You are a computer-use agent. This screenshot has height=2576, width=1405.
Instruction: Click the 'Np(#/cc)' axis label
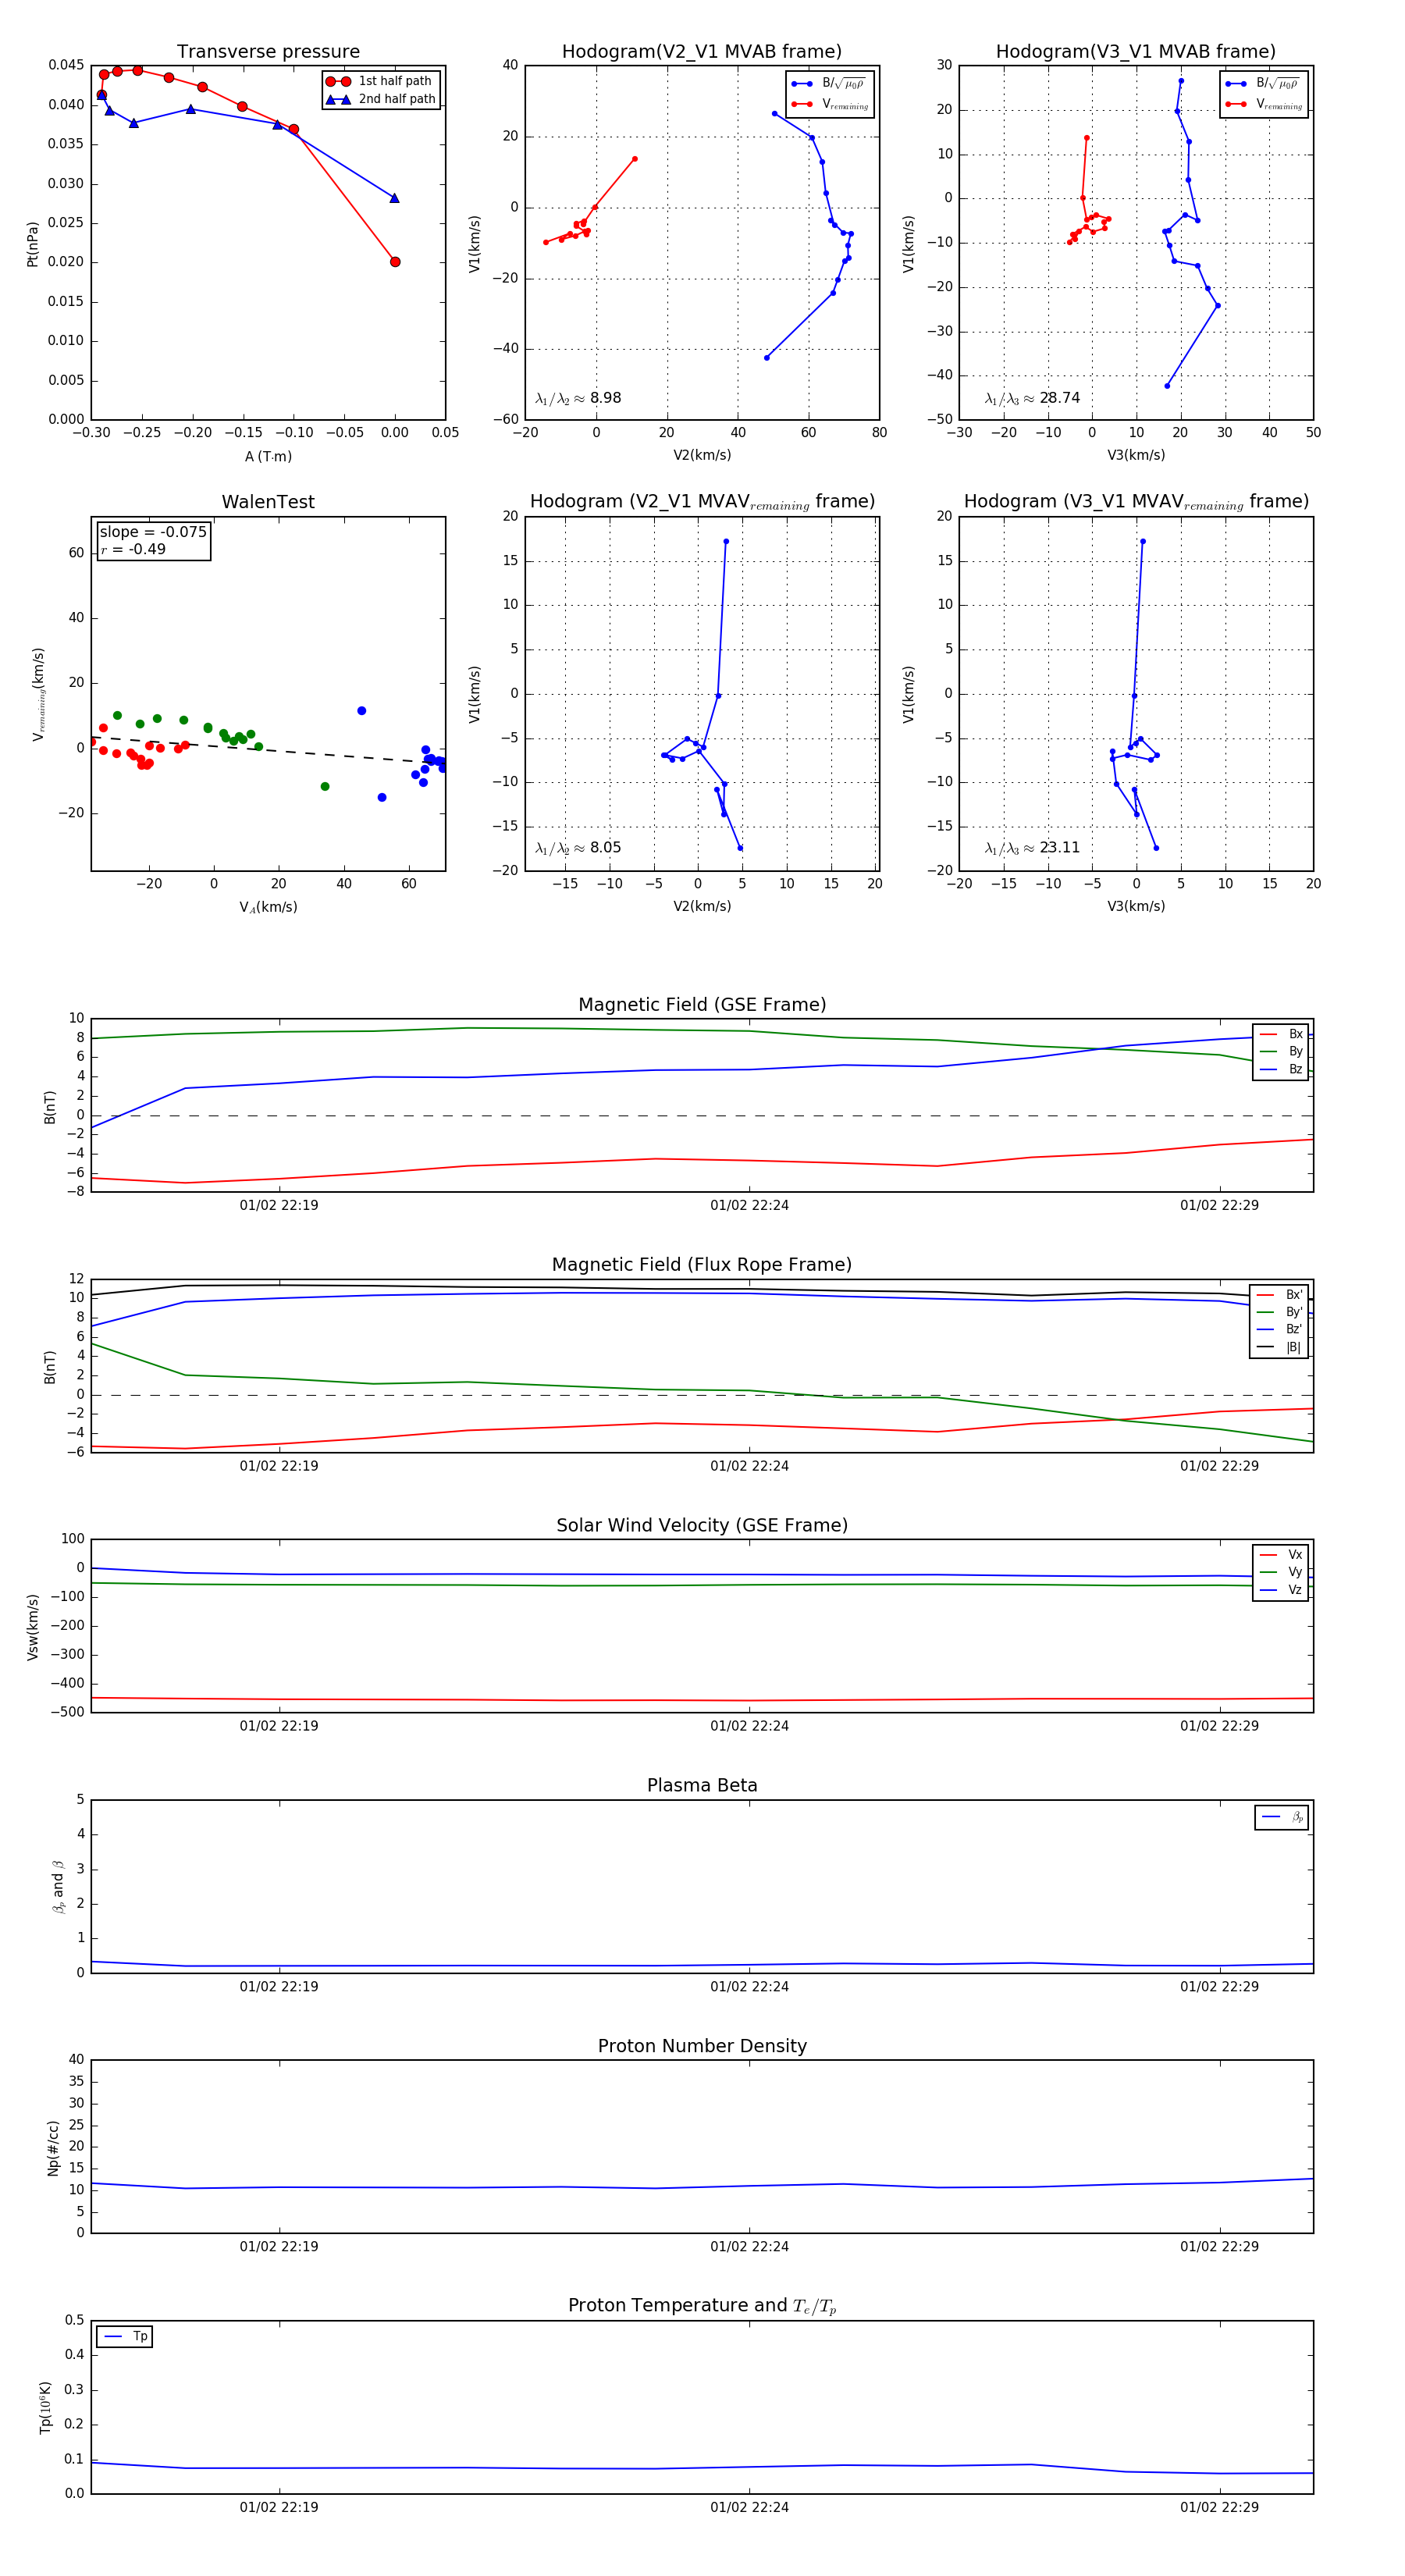53,2148
